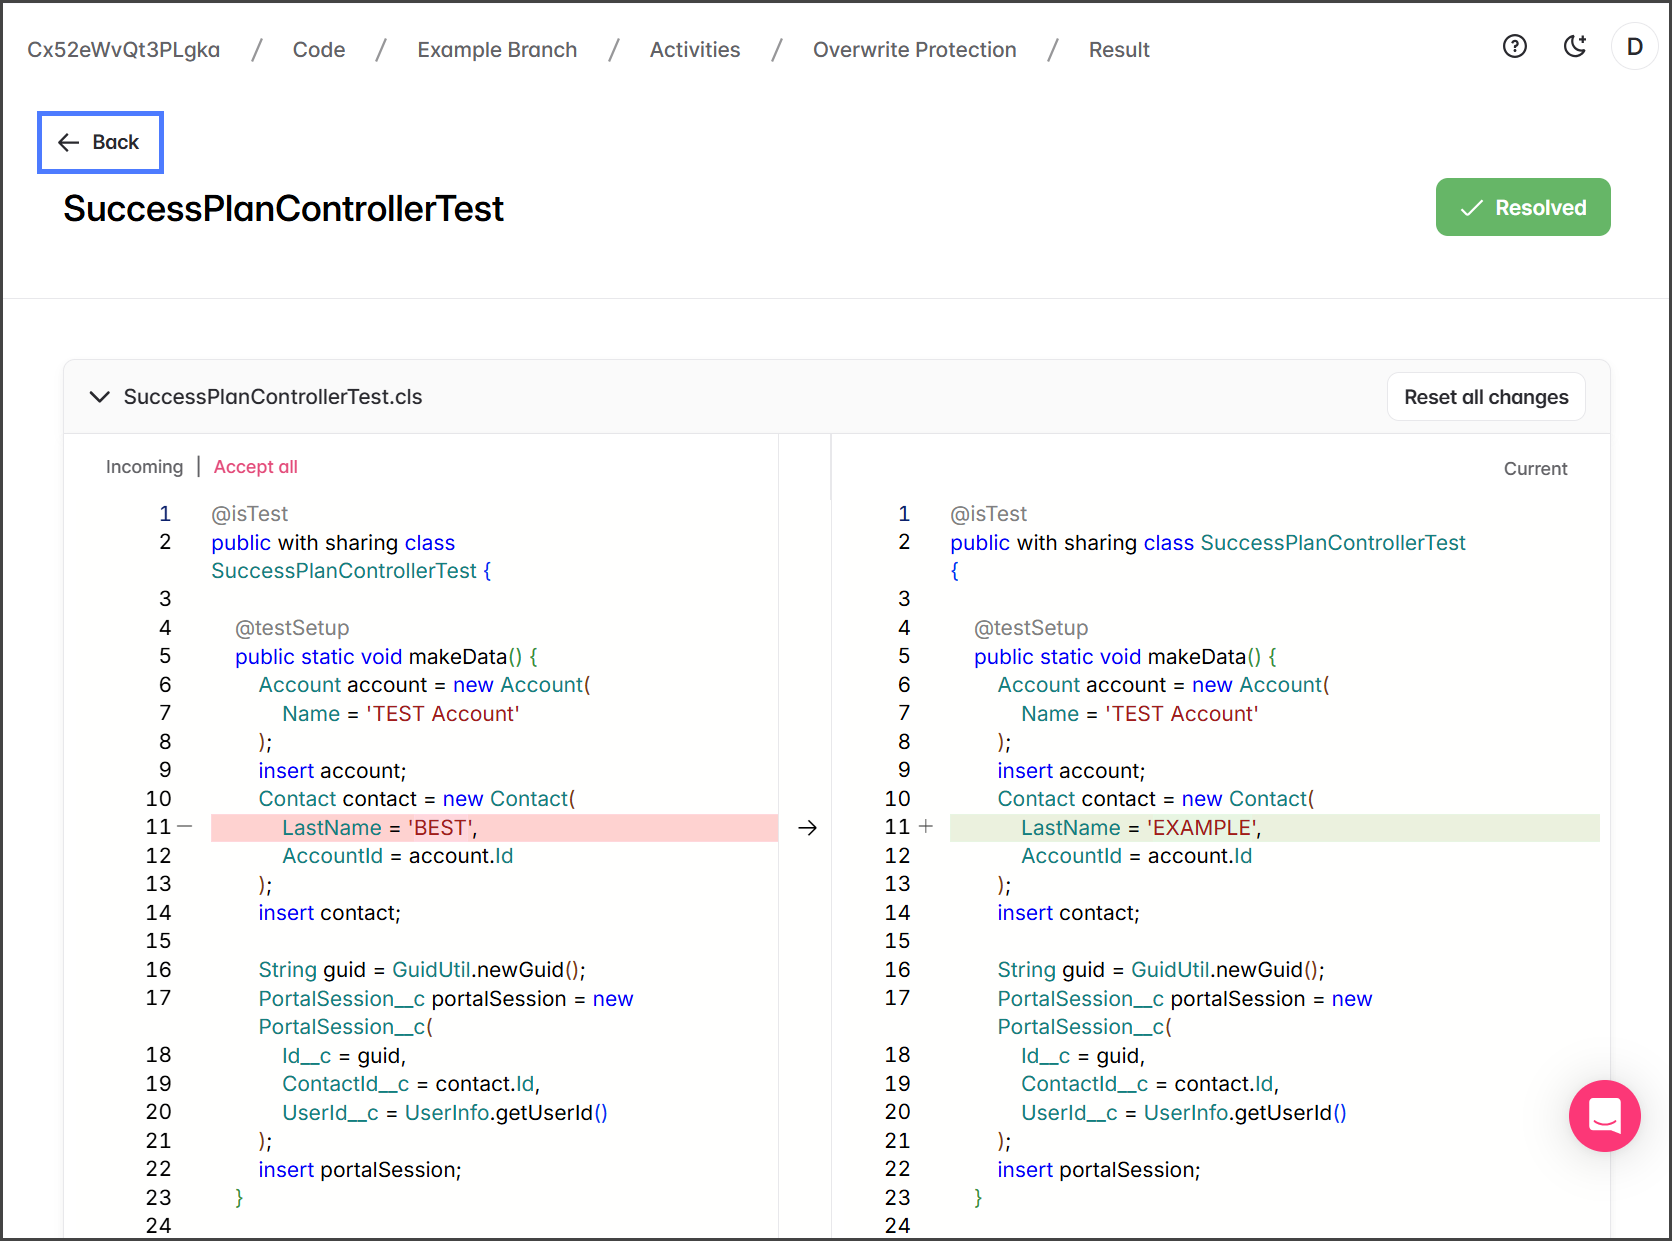The image size is (1672, 1241).
Task: Click the minus marker on incoming line 11
Action: (185, 827)
